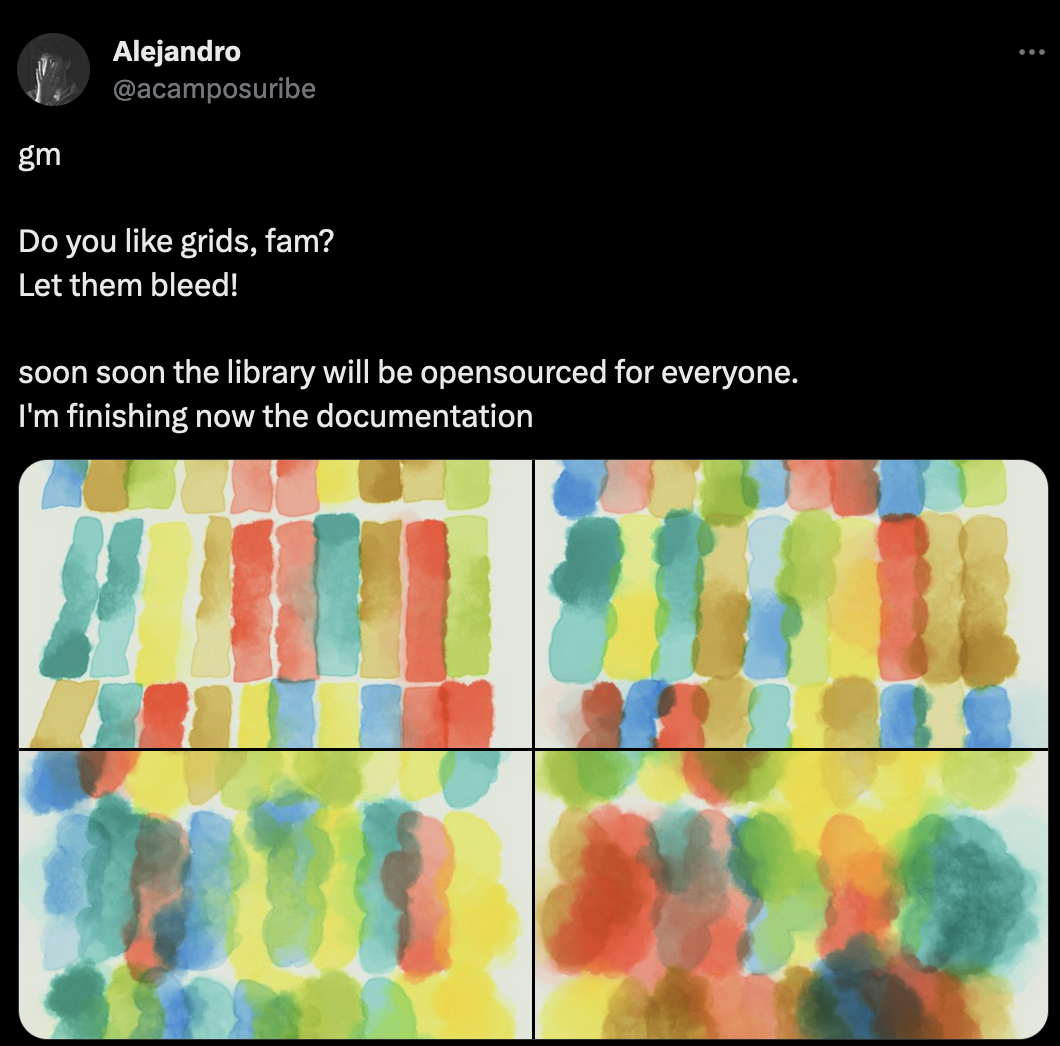
Task: Click the blue blob in top-right image's corner
Action: [573, 488]
